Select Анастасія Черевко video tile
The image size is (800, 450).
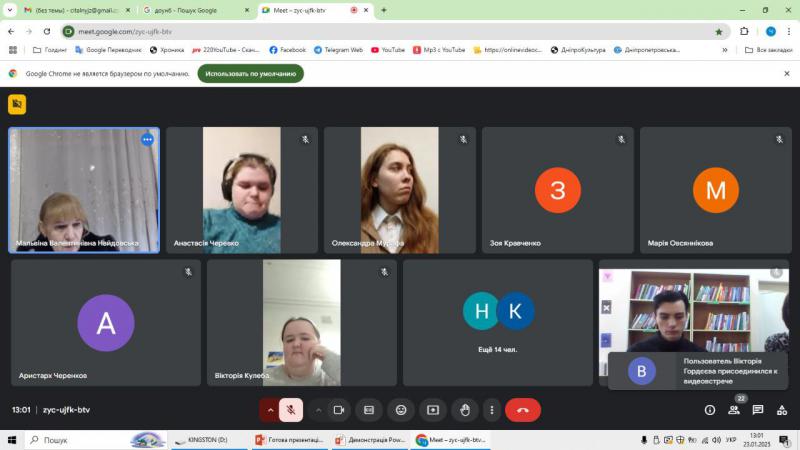pos(242,190)
